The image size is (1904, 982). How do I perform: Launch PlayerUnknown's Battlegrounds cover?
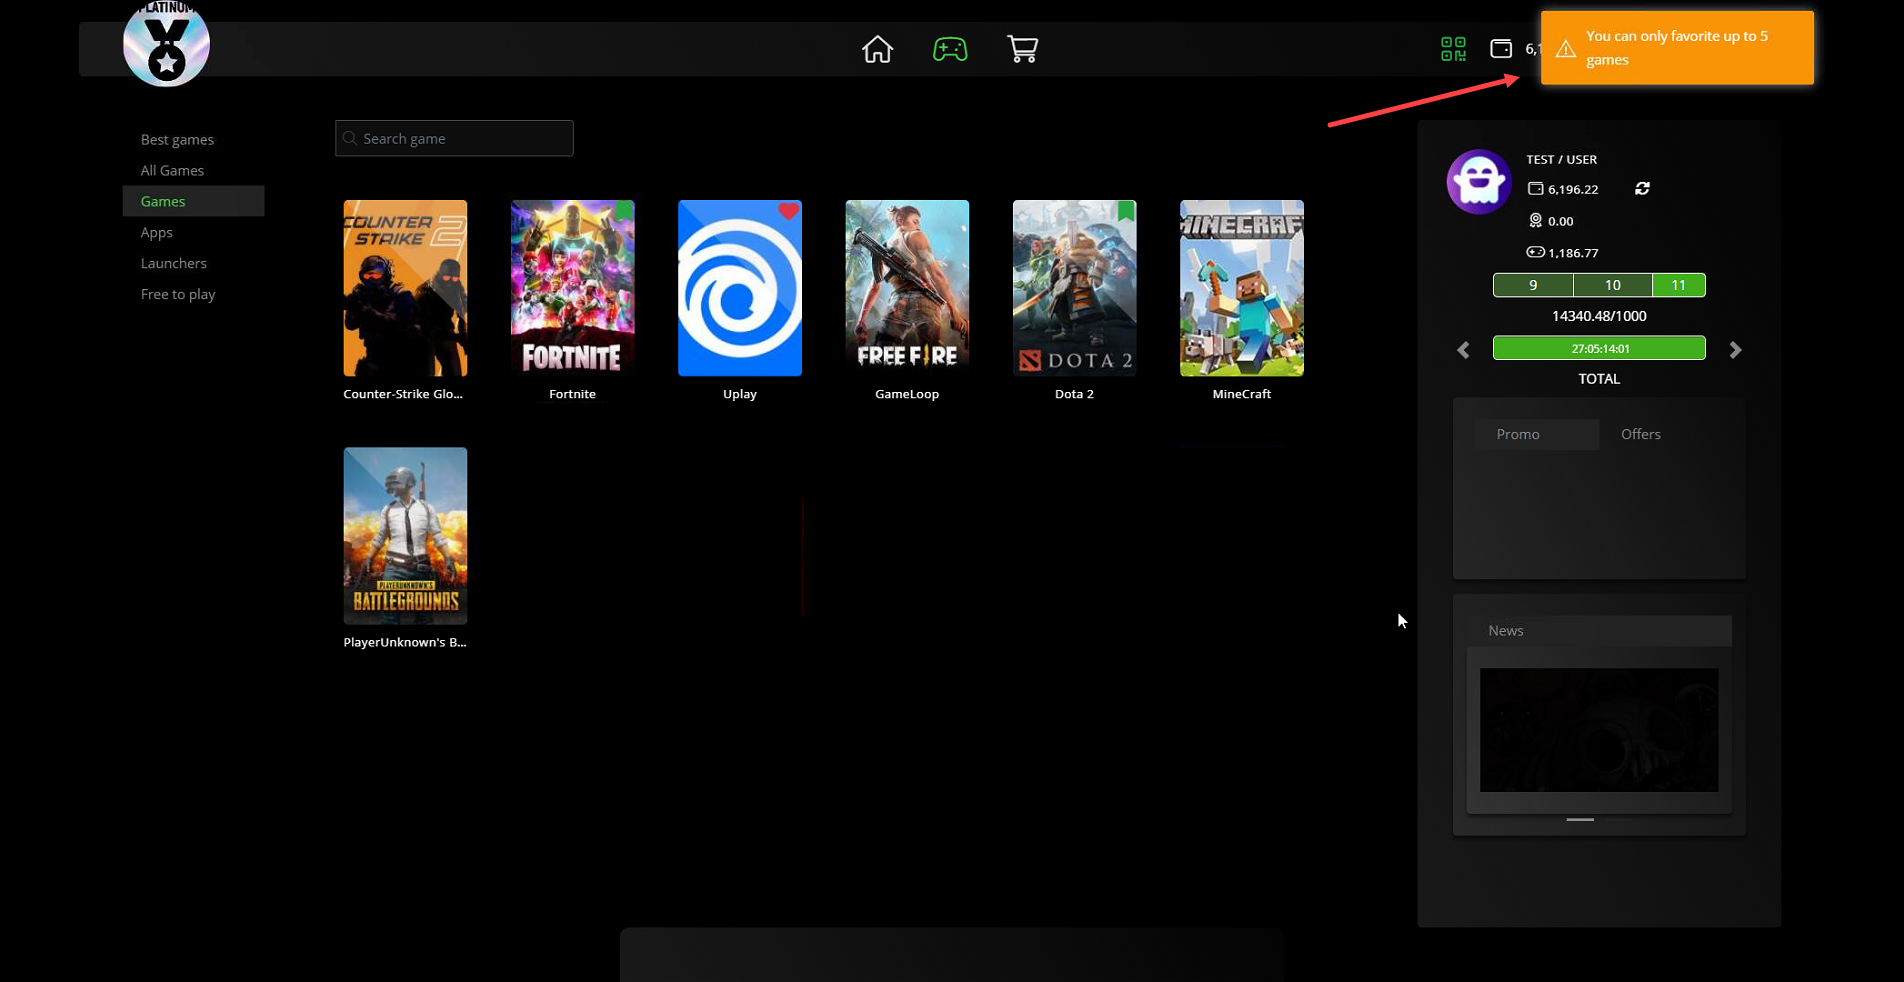pyautogui.click(x=405, y=536)
